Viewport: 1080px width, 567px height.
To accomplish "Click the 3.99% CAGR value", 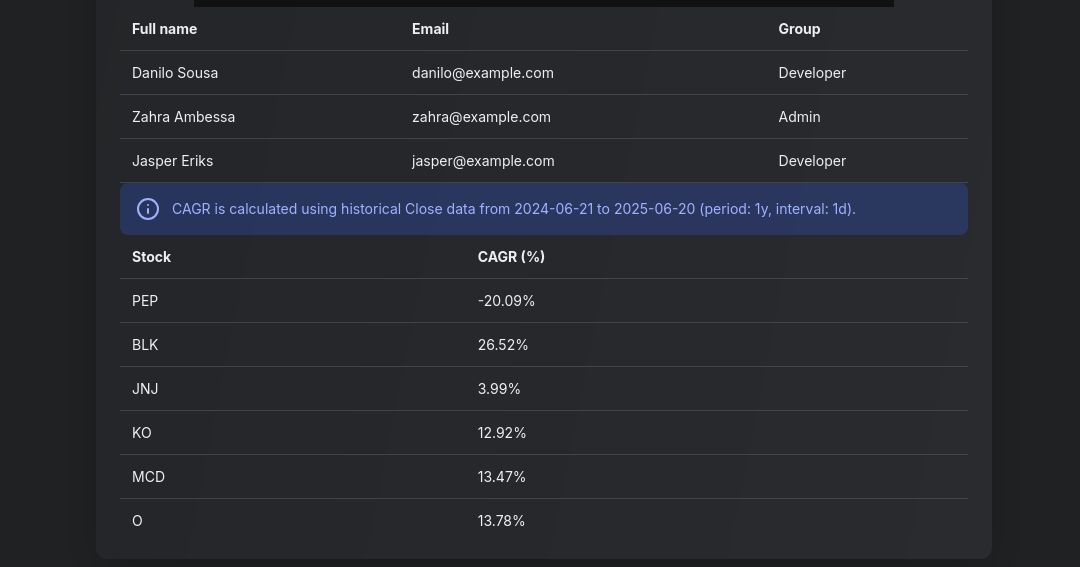I will (499, 389).
